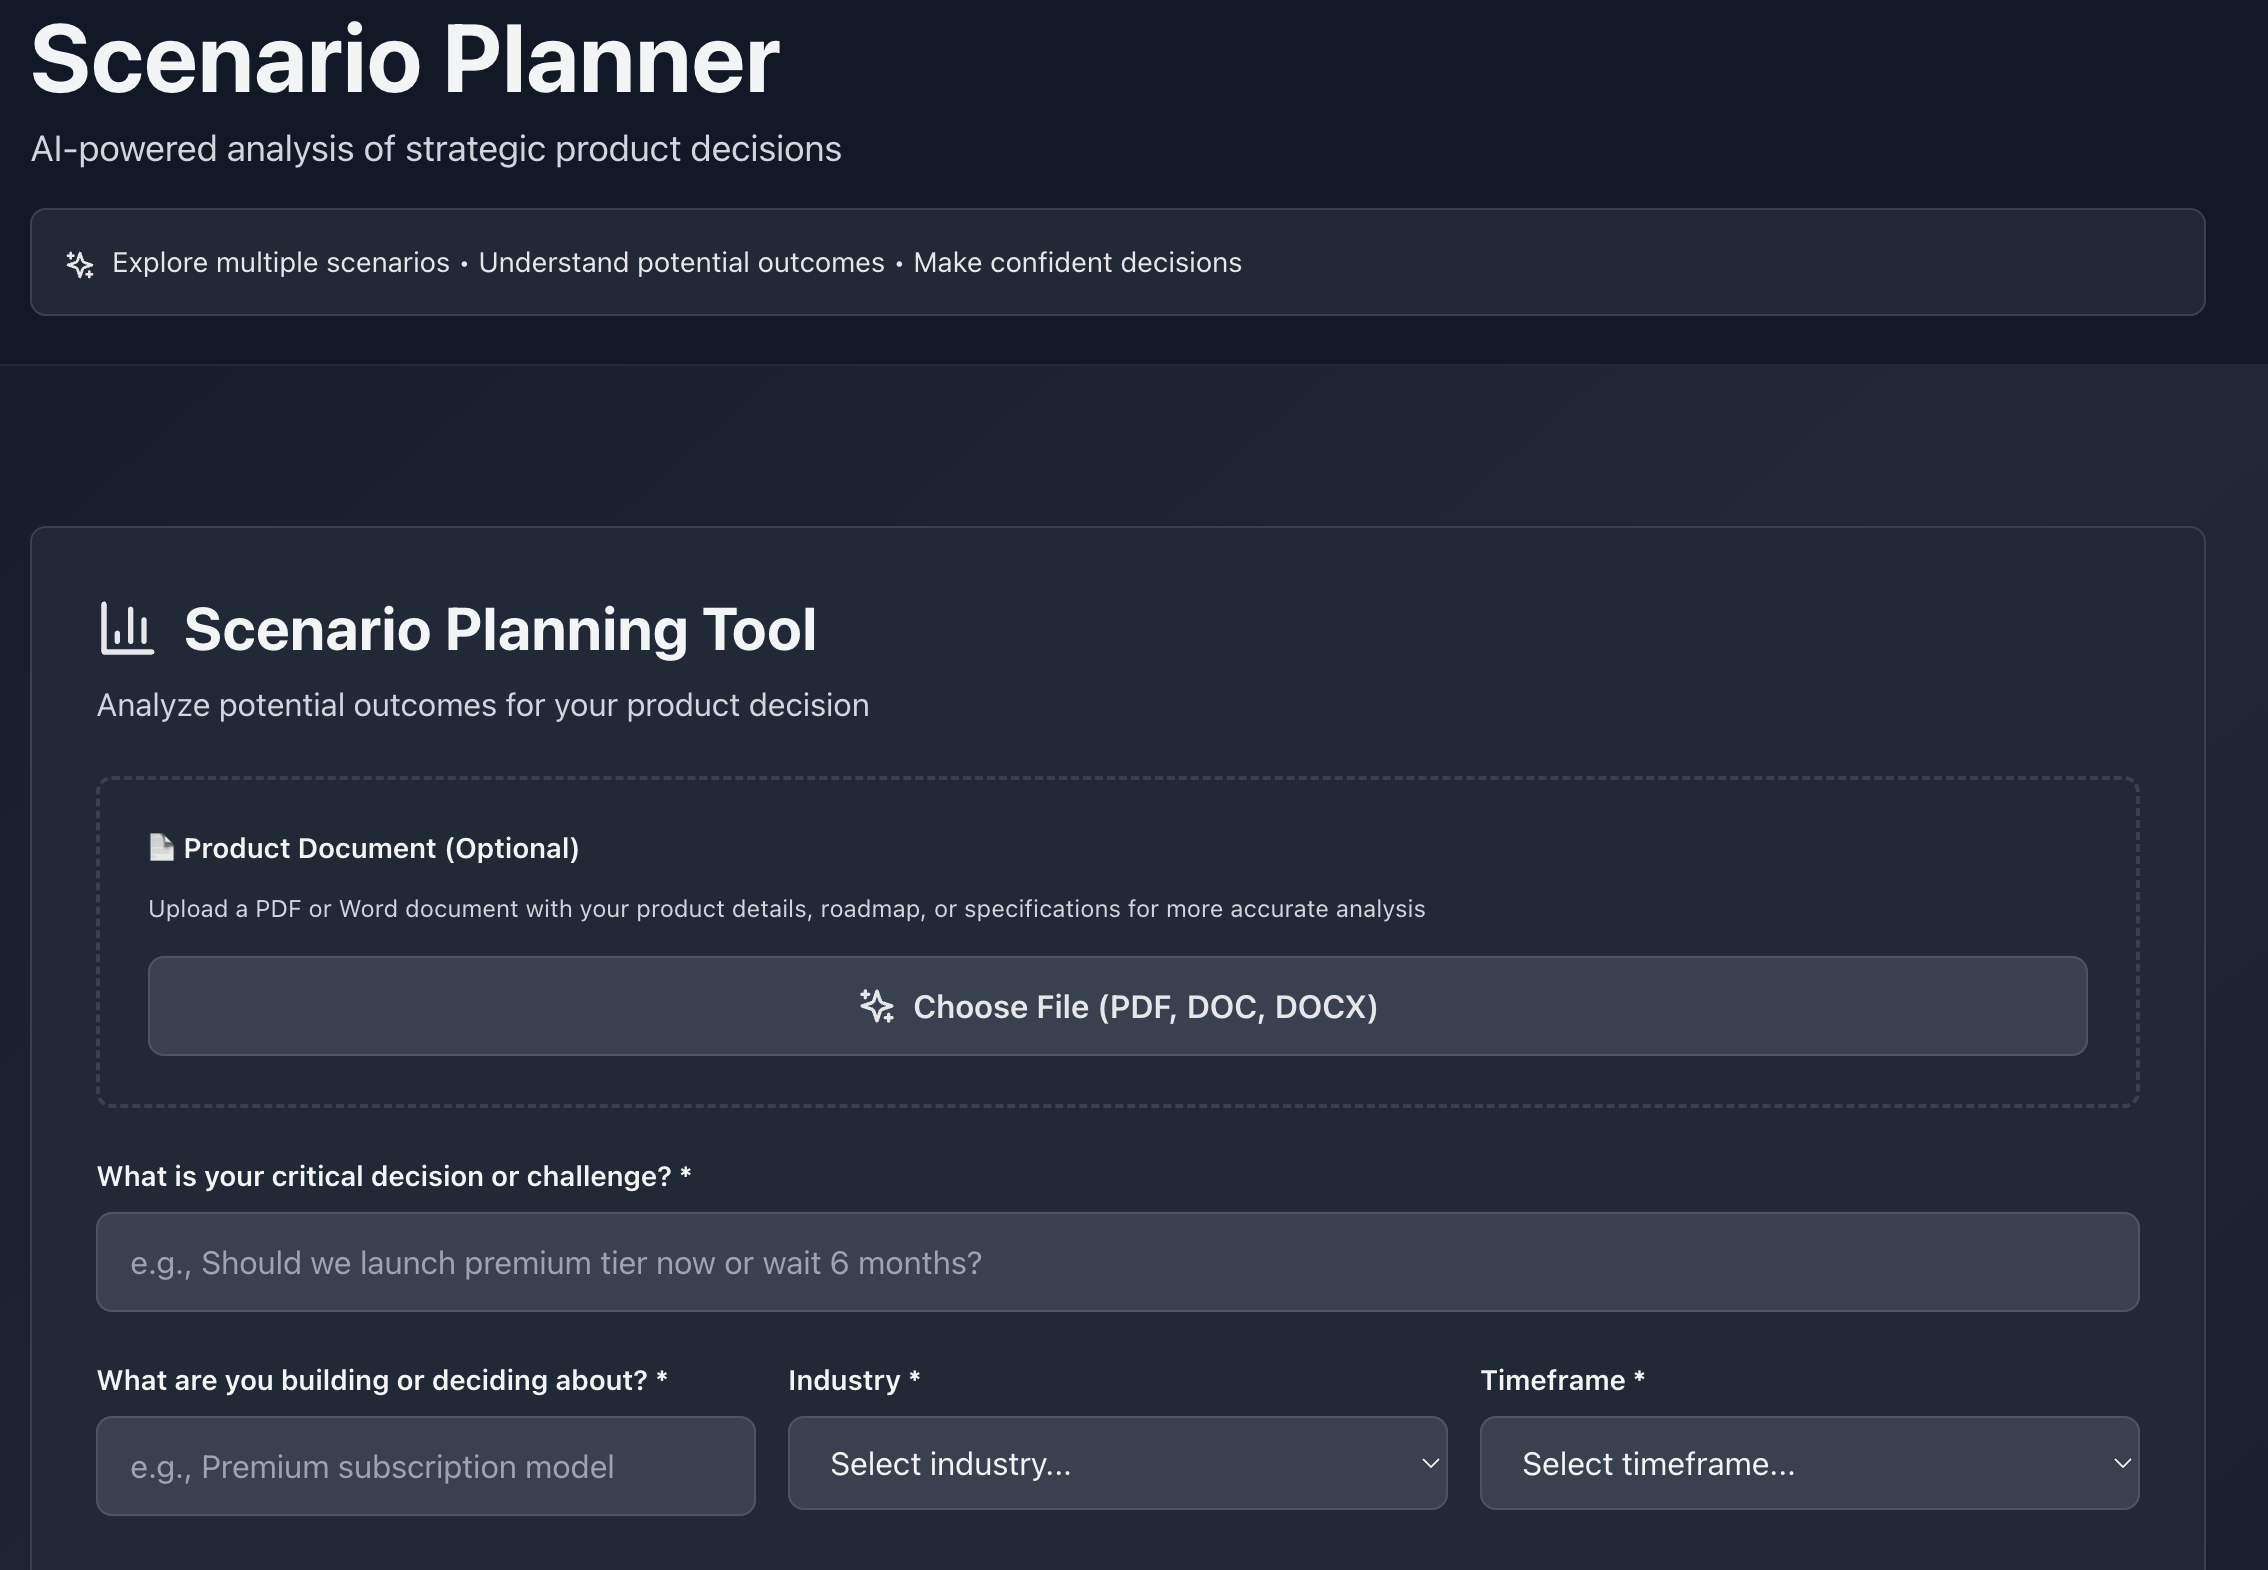This screenshot has width=2268, height=1570.
Task: Click the Industry field label
Action: click(844, 1380)
